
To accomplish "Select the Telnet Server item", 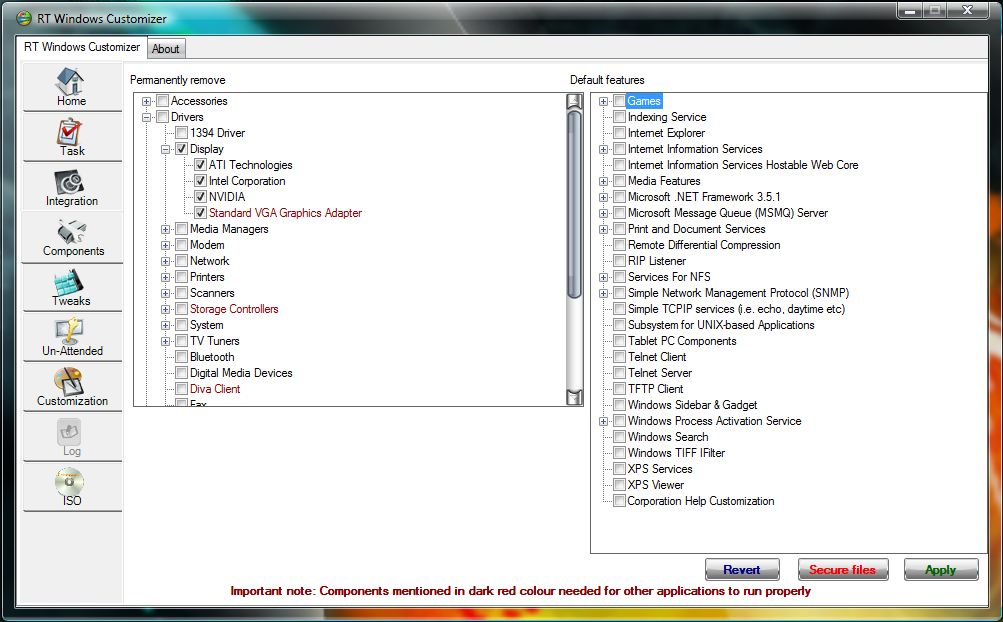I will (x=659, y=372).
